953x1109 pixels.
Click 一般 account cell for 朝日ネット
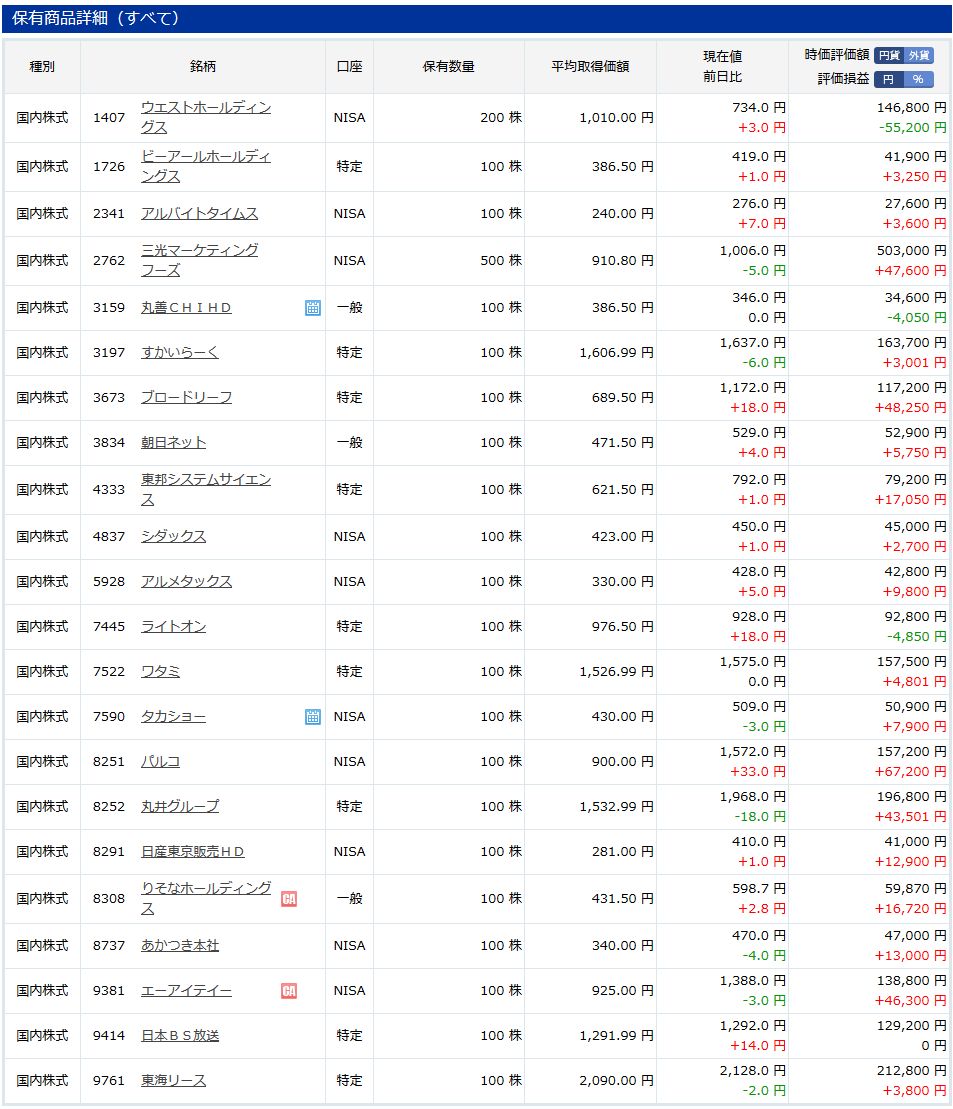click(x=350, y=442)
